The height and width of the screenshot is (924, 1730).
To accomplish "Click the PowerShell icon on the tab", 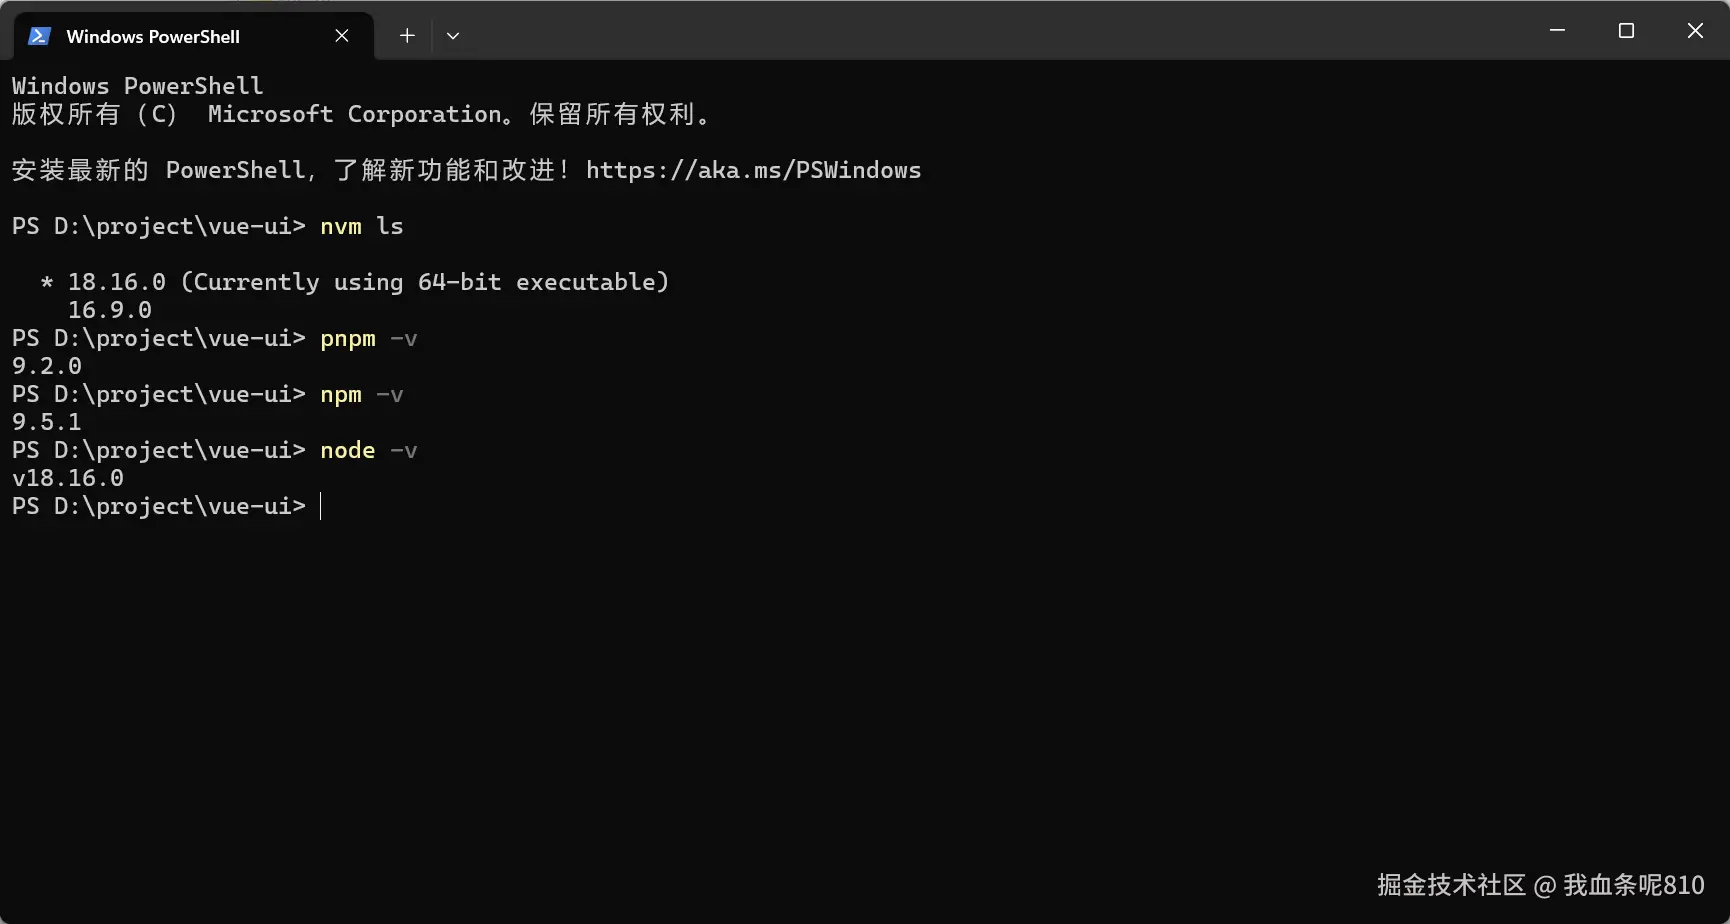I will click(x=39, y=36).
